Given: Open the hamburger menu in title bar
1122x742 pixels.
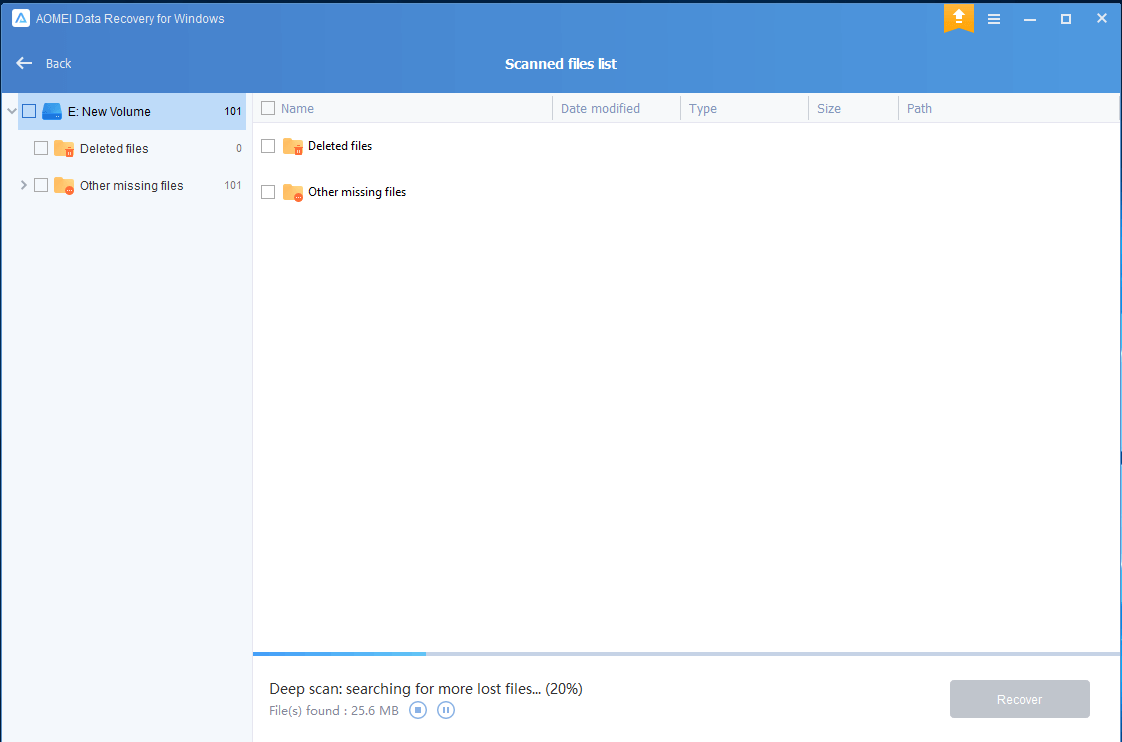Looking at the screenshot, I should (x=994, y=19).
